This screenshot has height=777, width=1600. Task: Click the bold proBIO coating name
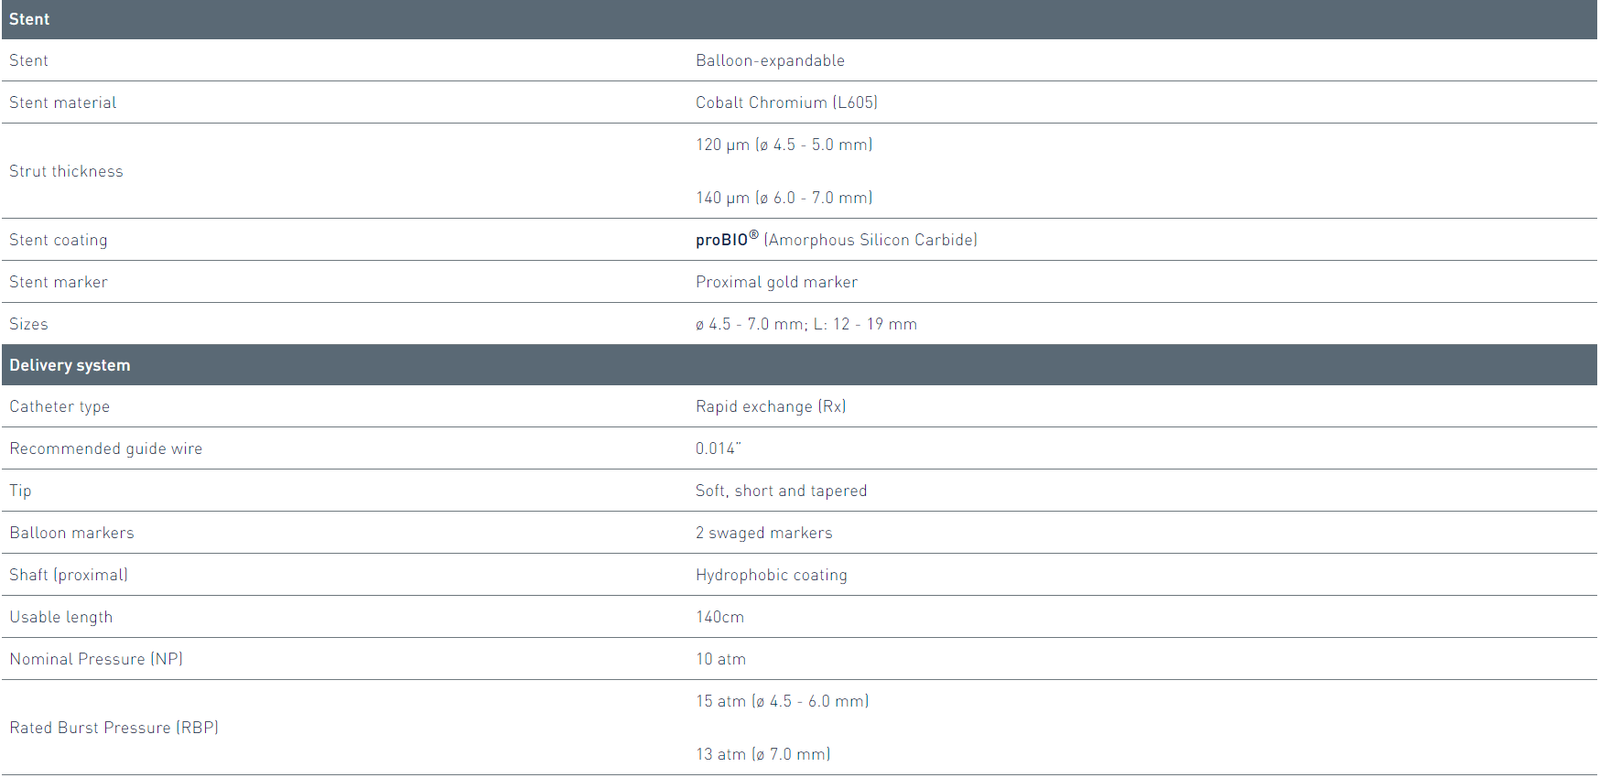pos(722,240)
